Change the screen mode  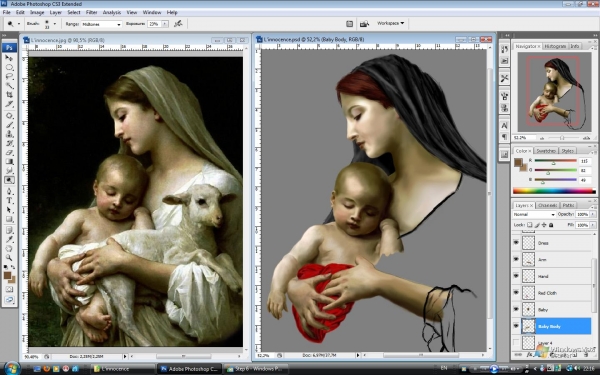[x=9, y=300]
